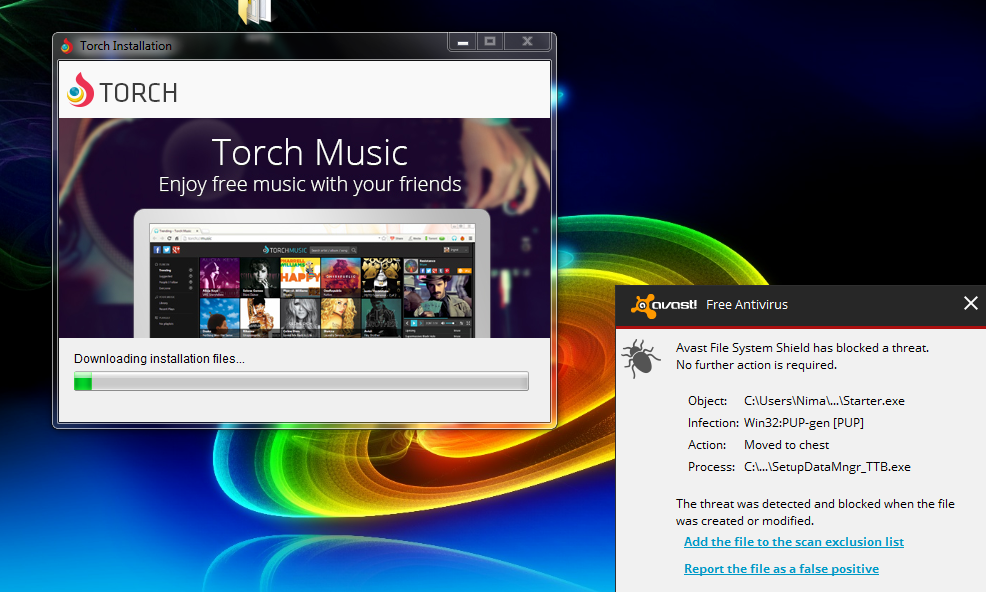The height and width of the screenshot is (592, 986).
Task: Click Report the file as a false positive
Action: pos(781,569)
